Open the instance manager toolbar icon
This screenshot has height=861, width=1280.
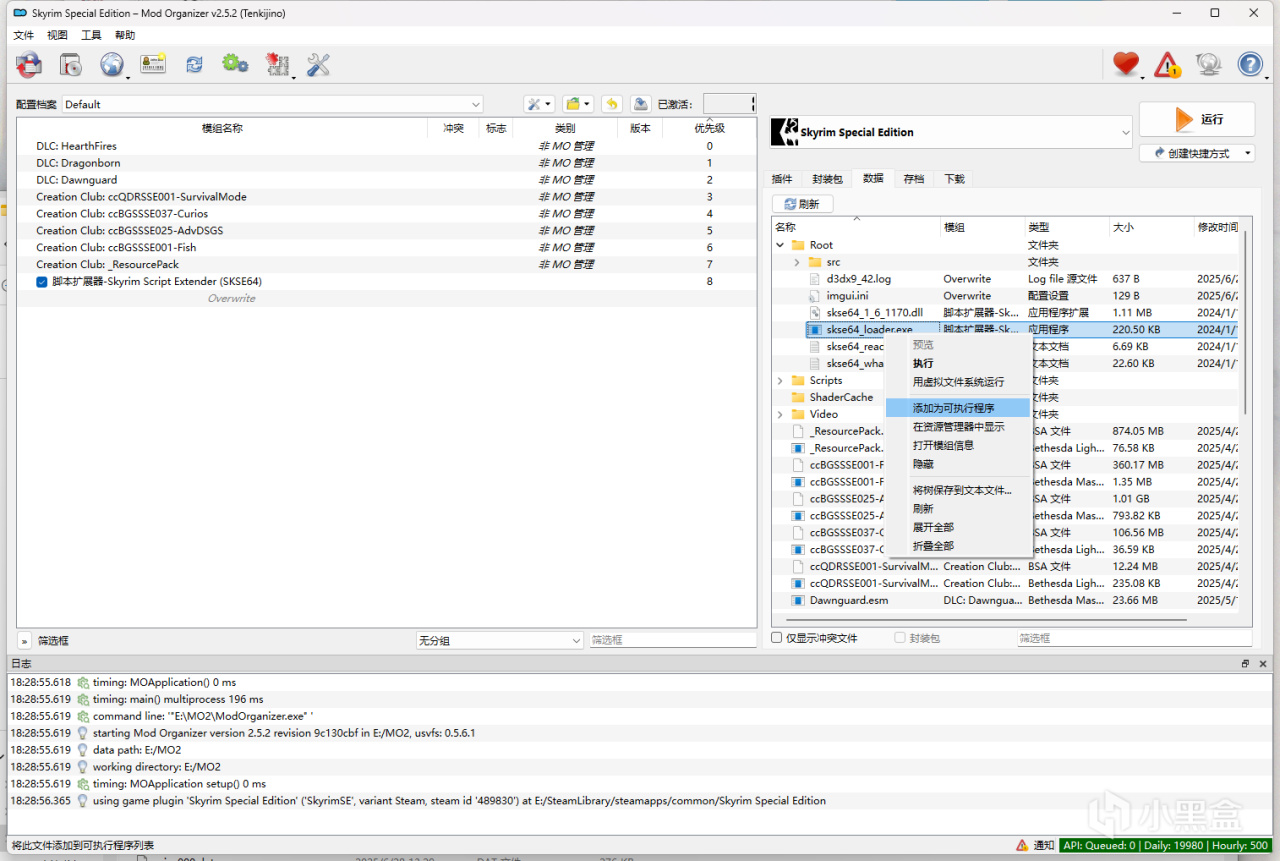click(x=29, y=65)
